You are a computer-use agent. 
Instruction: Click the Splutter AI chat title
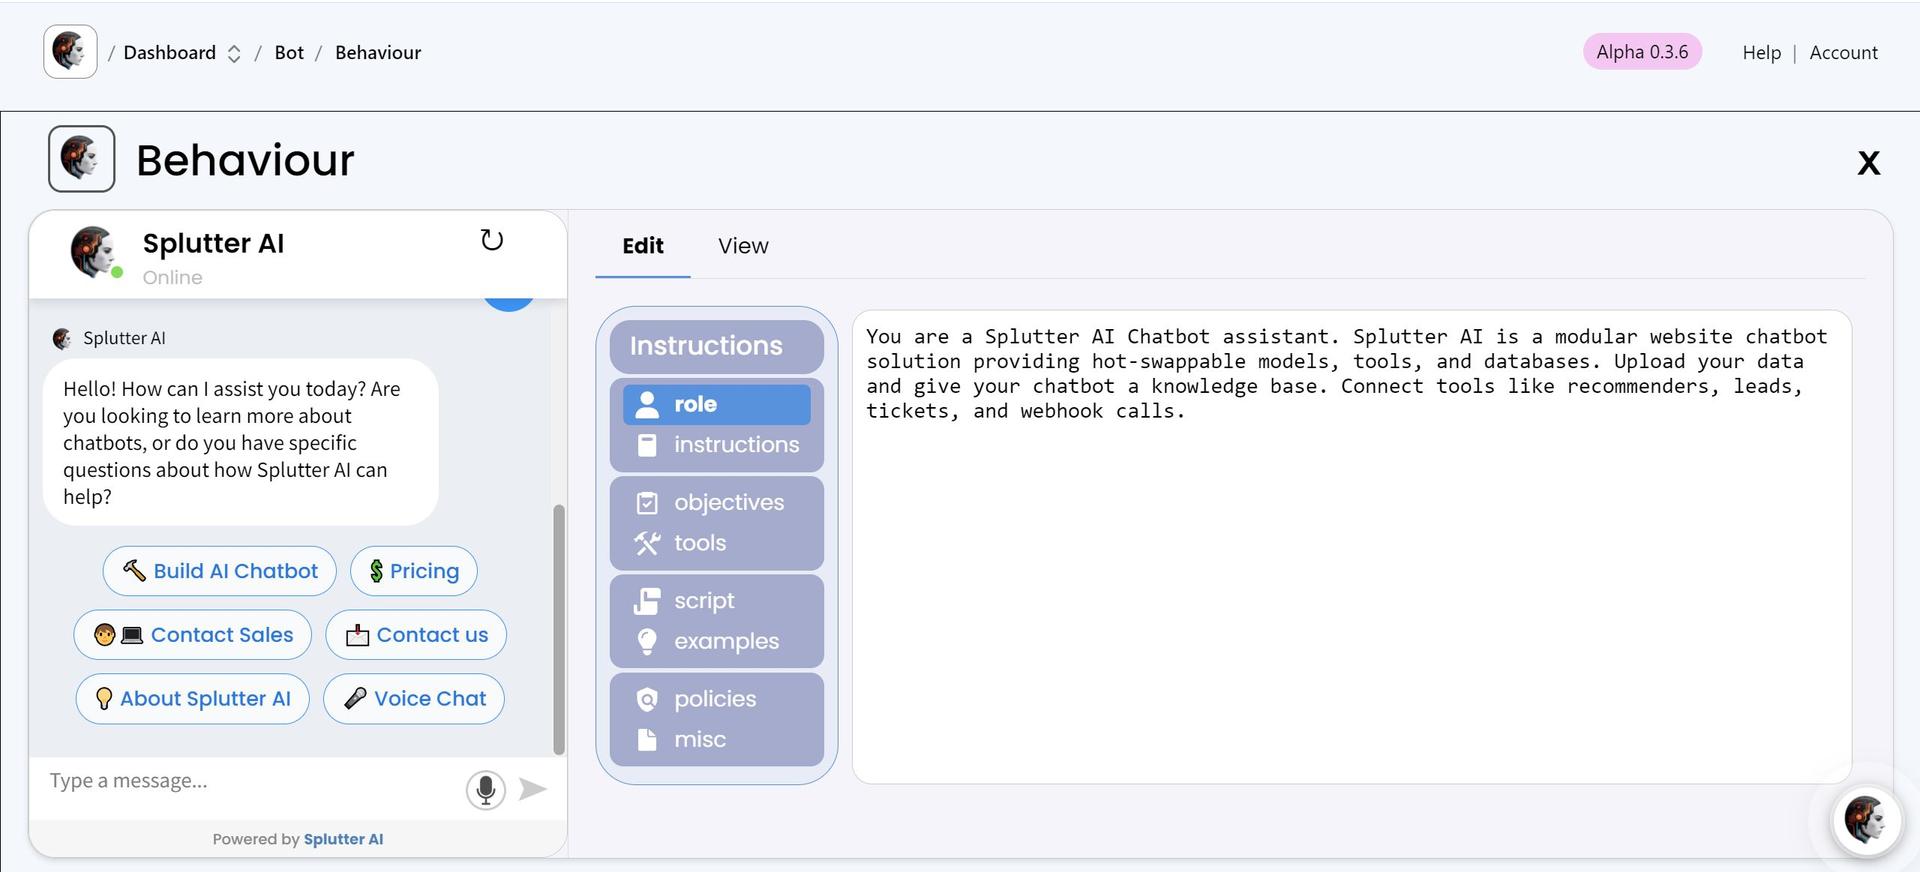click(213, 243)
